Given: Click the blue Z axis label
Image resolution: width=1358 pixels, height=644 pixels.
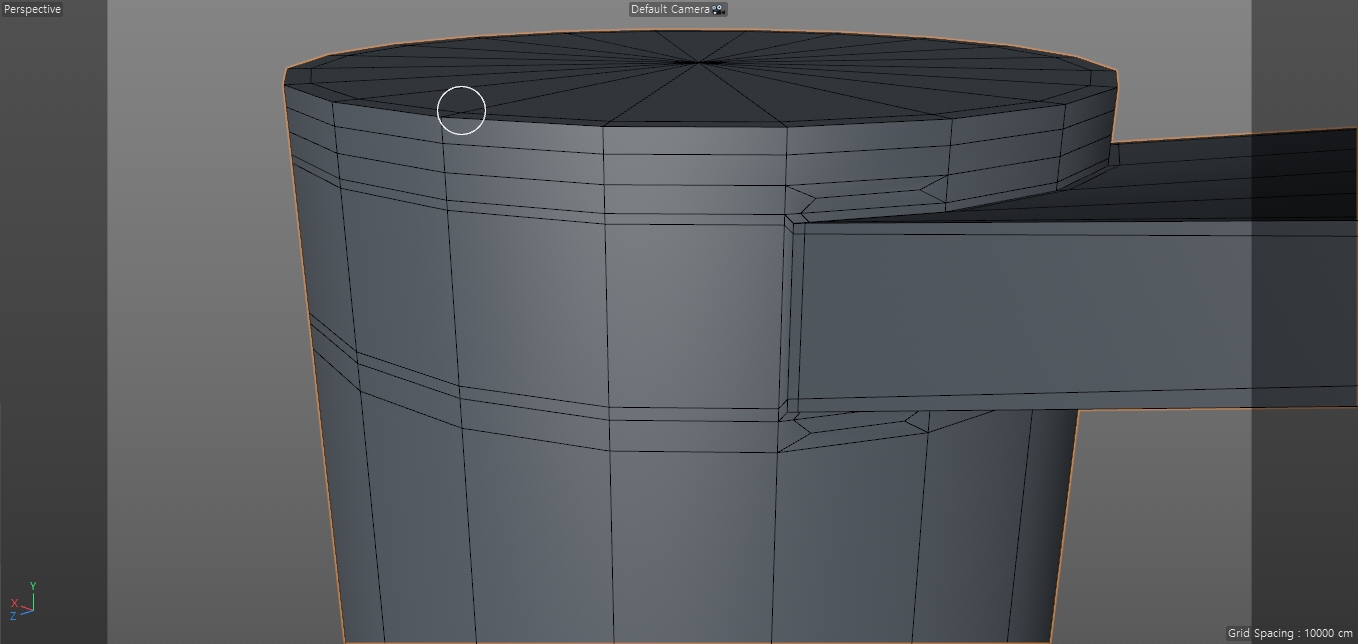Looking at the screenshot, I should 13,616.
